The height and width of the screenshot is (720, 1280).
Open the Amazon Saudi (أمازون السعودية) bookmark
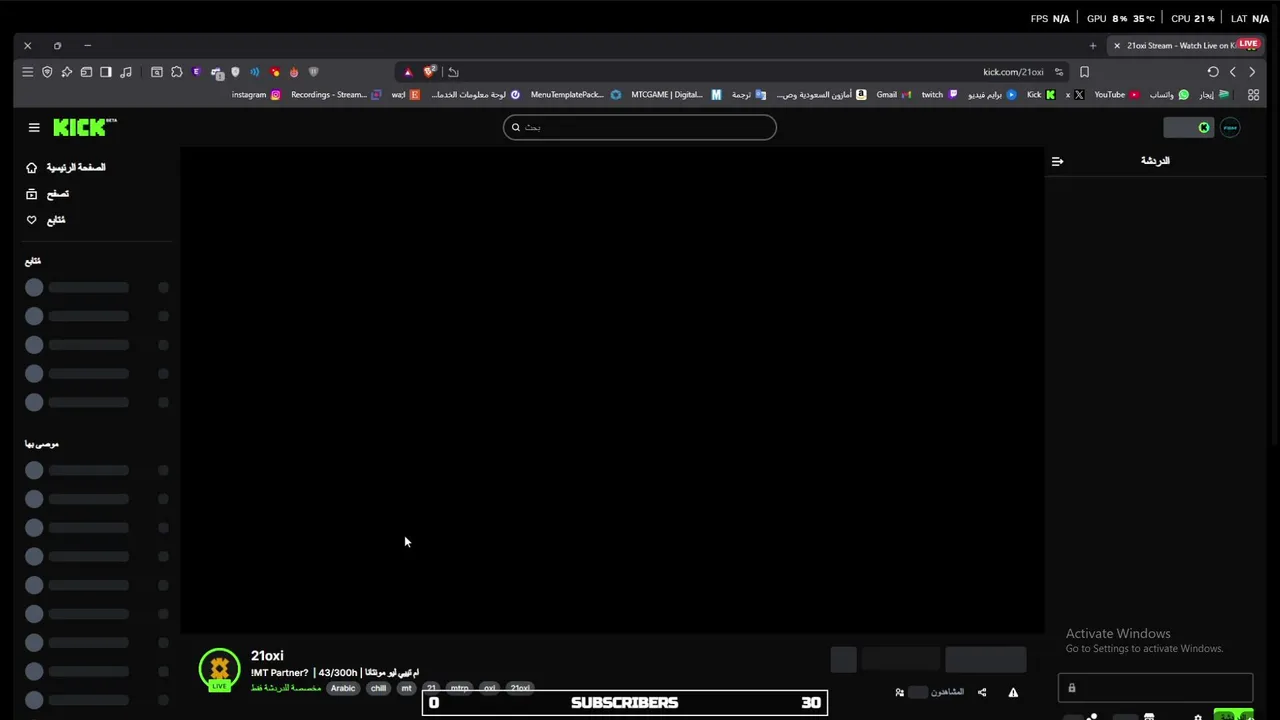tap(821, 95)
